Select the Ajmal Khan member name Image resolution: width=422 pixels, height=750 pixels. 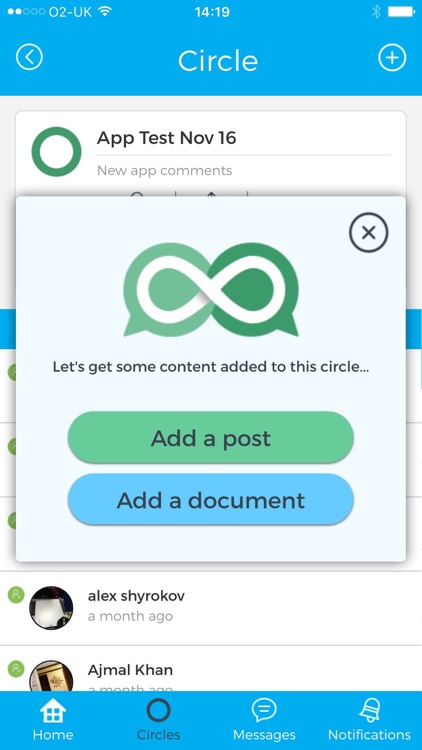(x=130, y=670)
